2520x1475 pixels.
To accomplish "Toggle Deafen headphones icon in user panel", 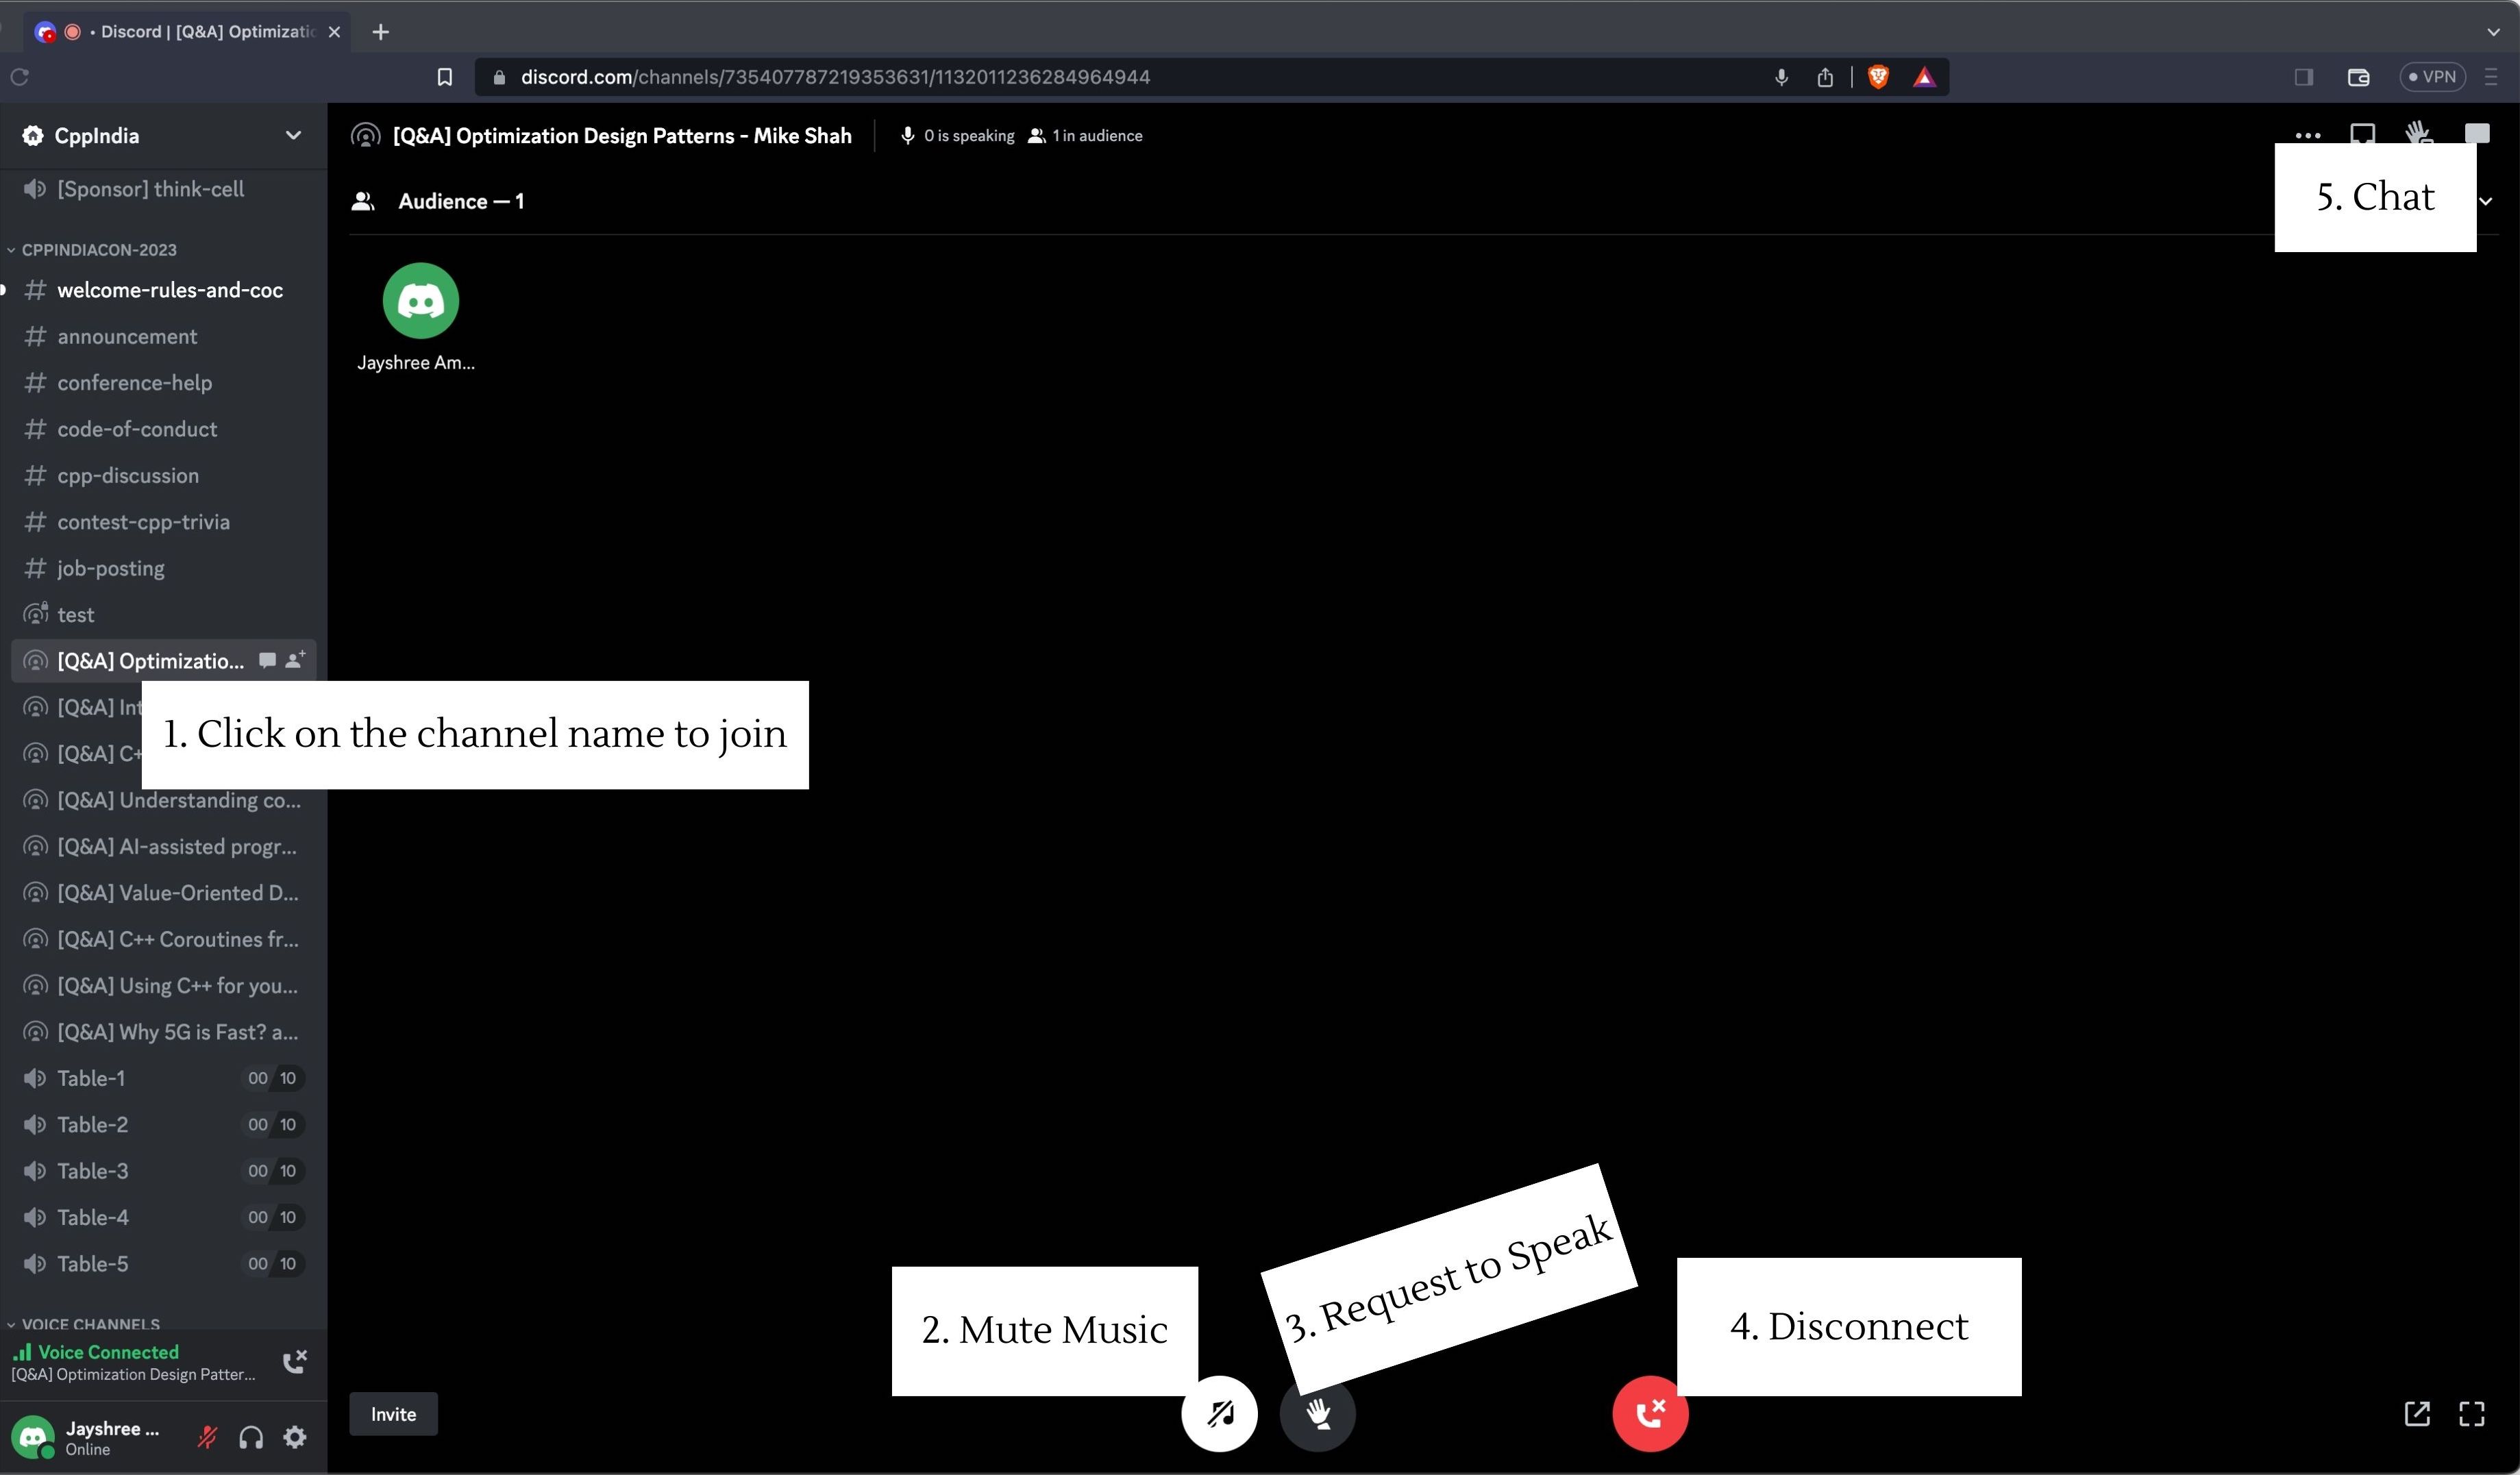I will tap(251, 1437).
